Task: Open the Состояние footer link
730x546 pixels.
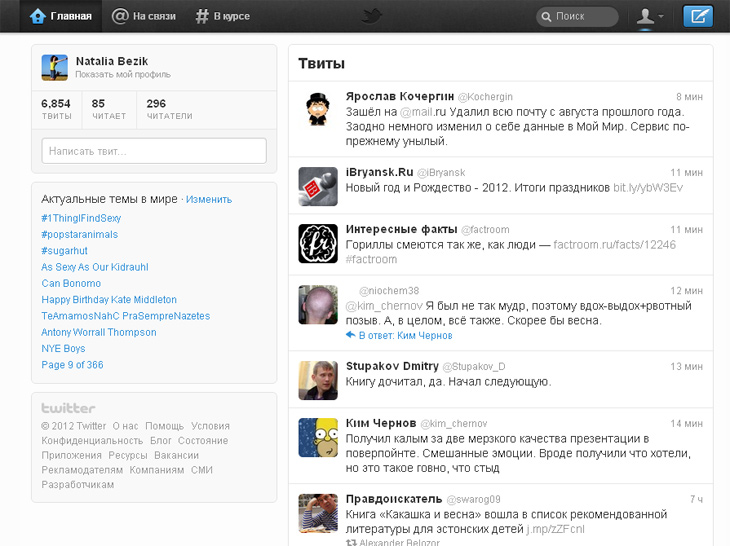Action: (x=203, y=440)
